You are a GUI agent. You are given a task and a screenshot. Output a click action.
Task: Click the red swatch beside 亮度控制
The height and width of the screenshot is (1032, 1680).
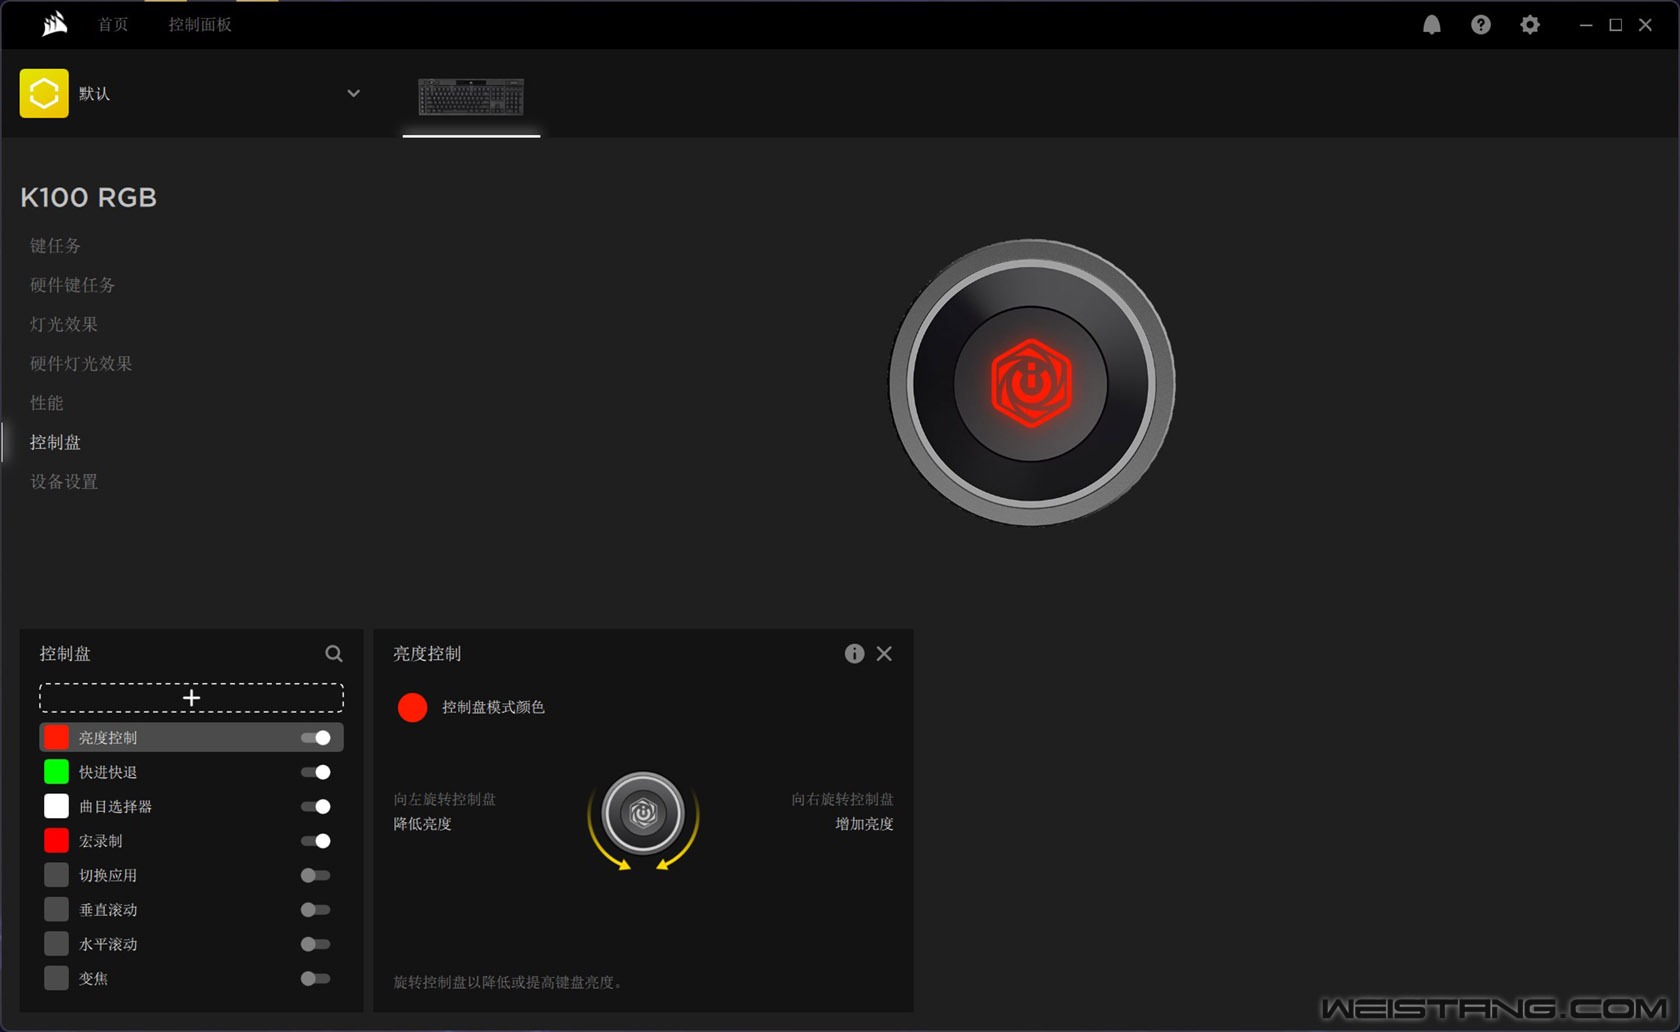(56, 738)
